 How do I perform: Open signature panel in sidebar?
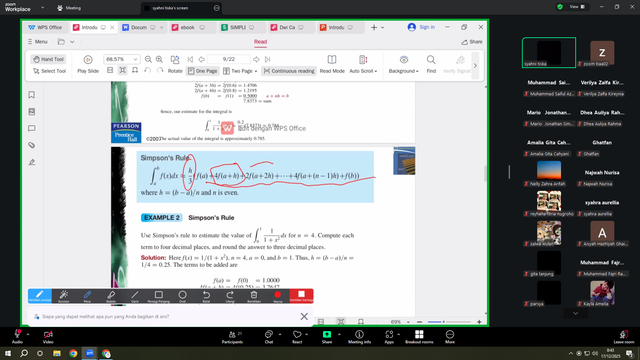[31, 162]
